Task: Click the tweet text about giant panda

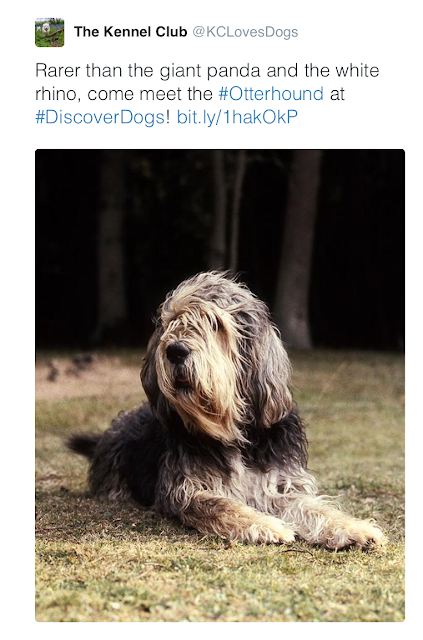Action: pyautogui.click(x=207, y=94)
